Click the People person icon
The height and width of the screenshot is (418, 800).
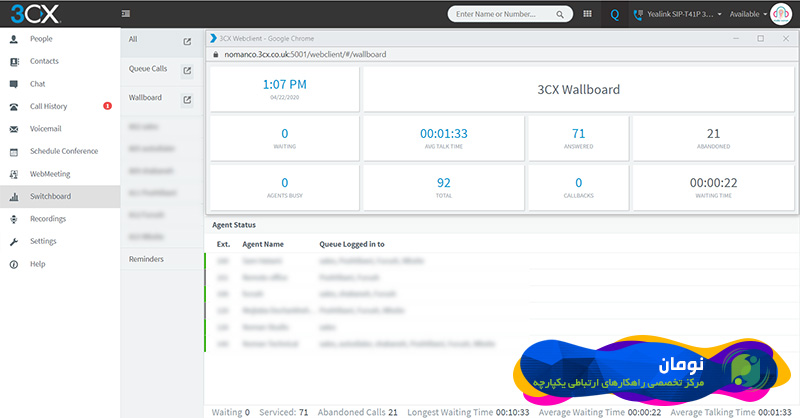[x=14, y=39]
